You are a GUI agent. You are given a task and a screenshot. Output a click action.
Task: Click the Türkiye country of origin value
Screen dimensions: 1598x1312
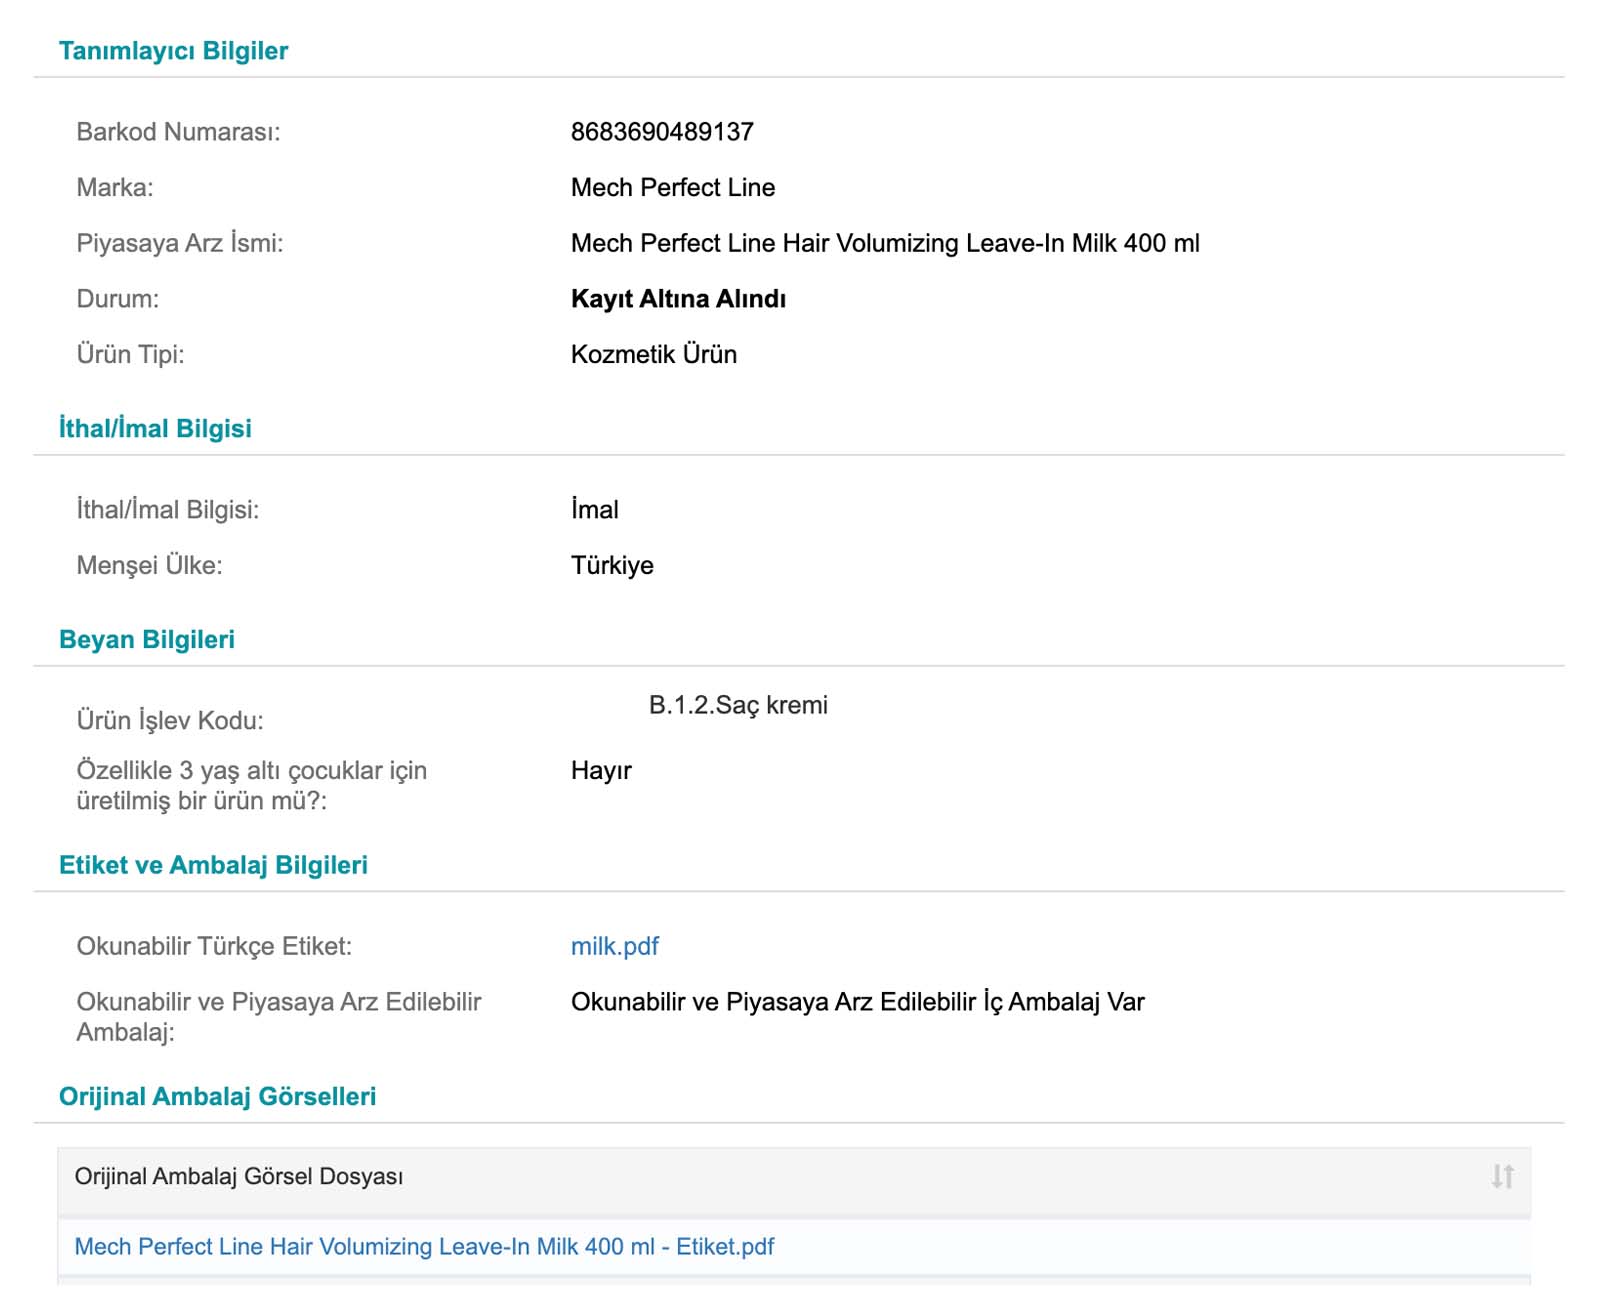612,565
